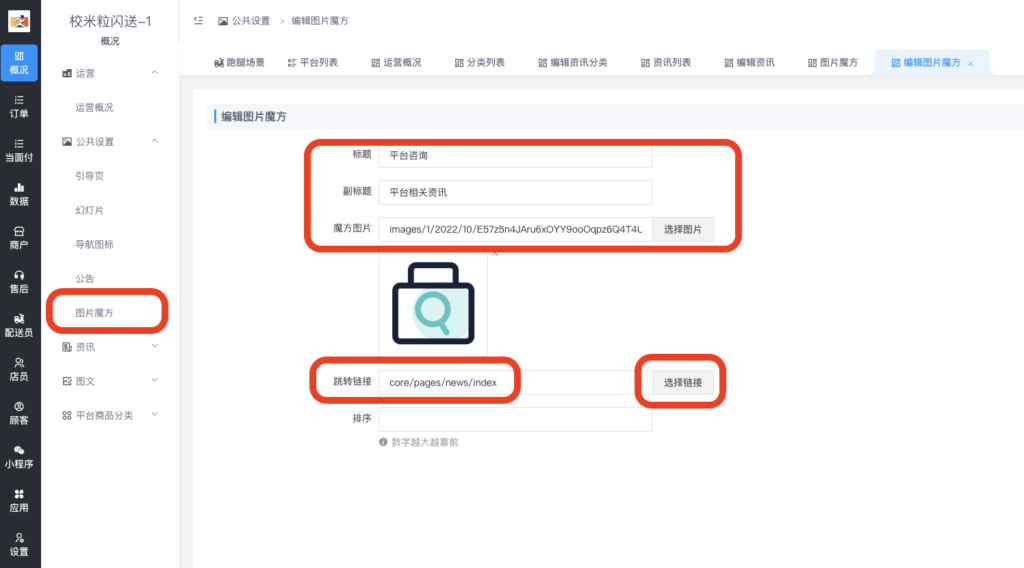Switch to the 编辑资讯 tab

point(749,63)
